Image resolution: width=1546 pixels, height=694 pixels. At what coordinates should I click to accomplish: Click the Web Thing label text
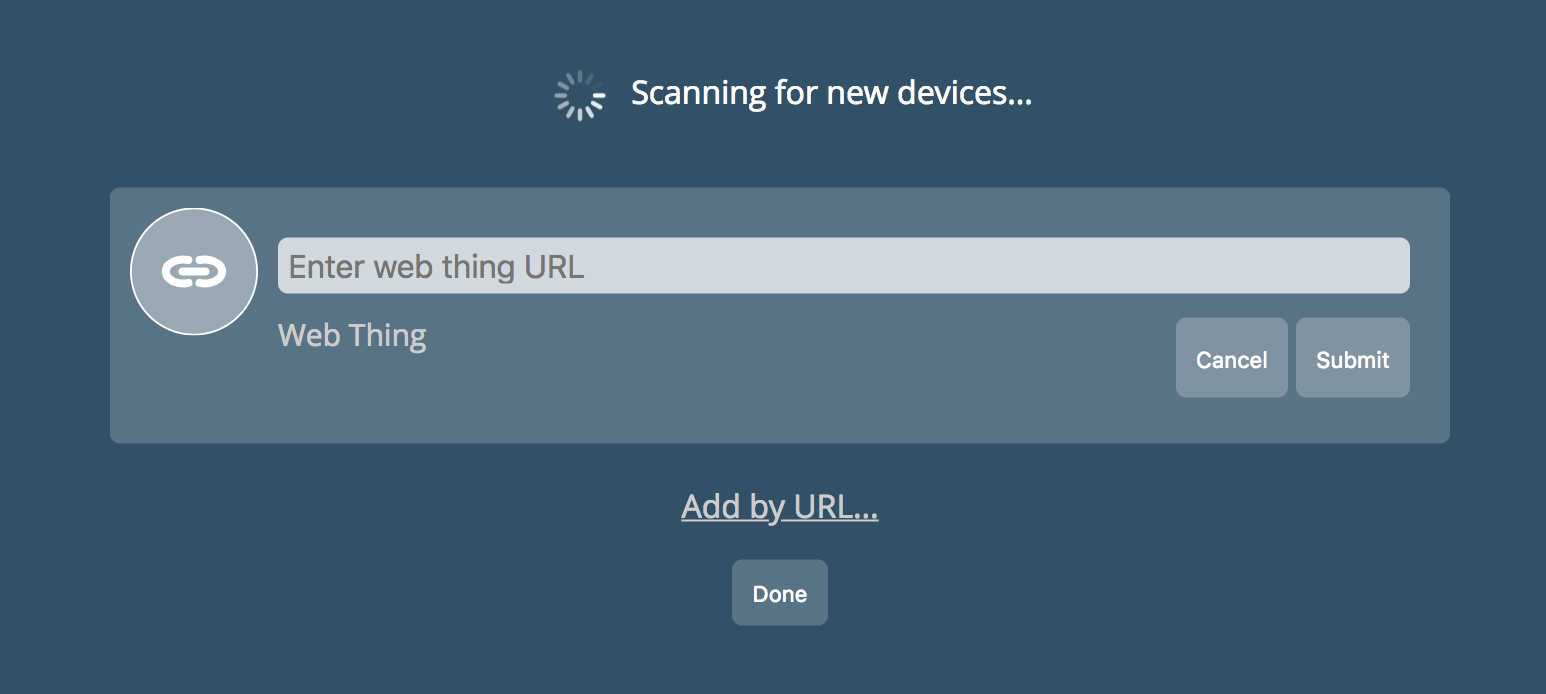(352, 335)
